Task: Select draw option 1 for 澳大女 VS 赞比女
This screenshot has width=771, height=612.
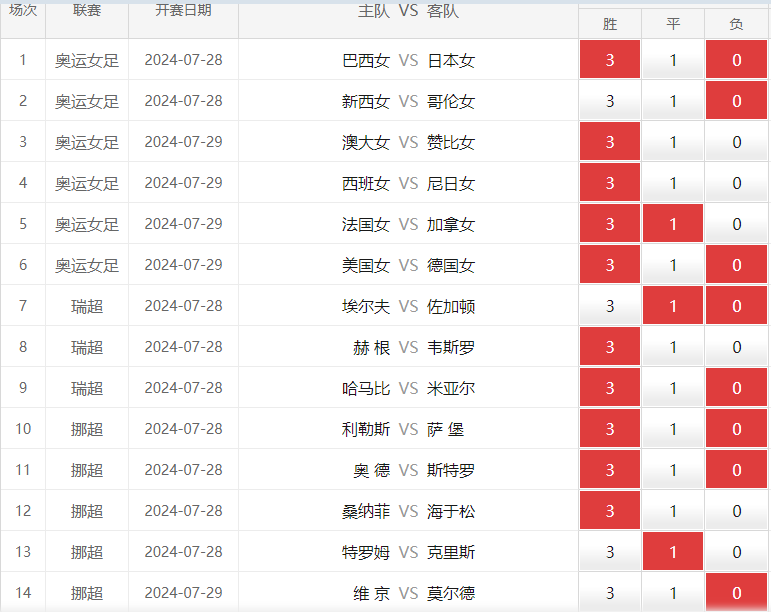Action: coord(673,142)
